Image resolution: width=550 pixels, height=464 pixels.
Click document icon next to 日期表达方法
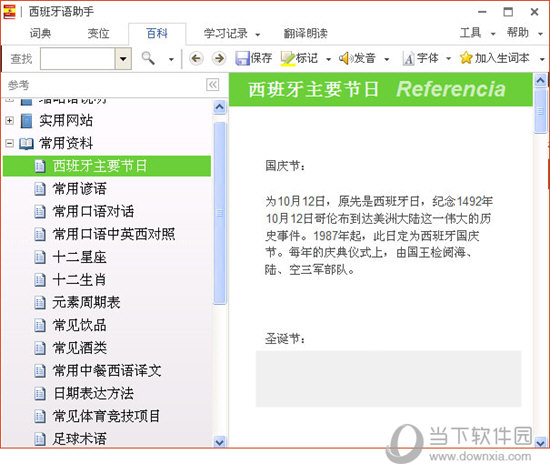click(x=40, y=394)
